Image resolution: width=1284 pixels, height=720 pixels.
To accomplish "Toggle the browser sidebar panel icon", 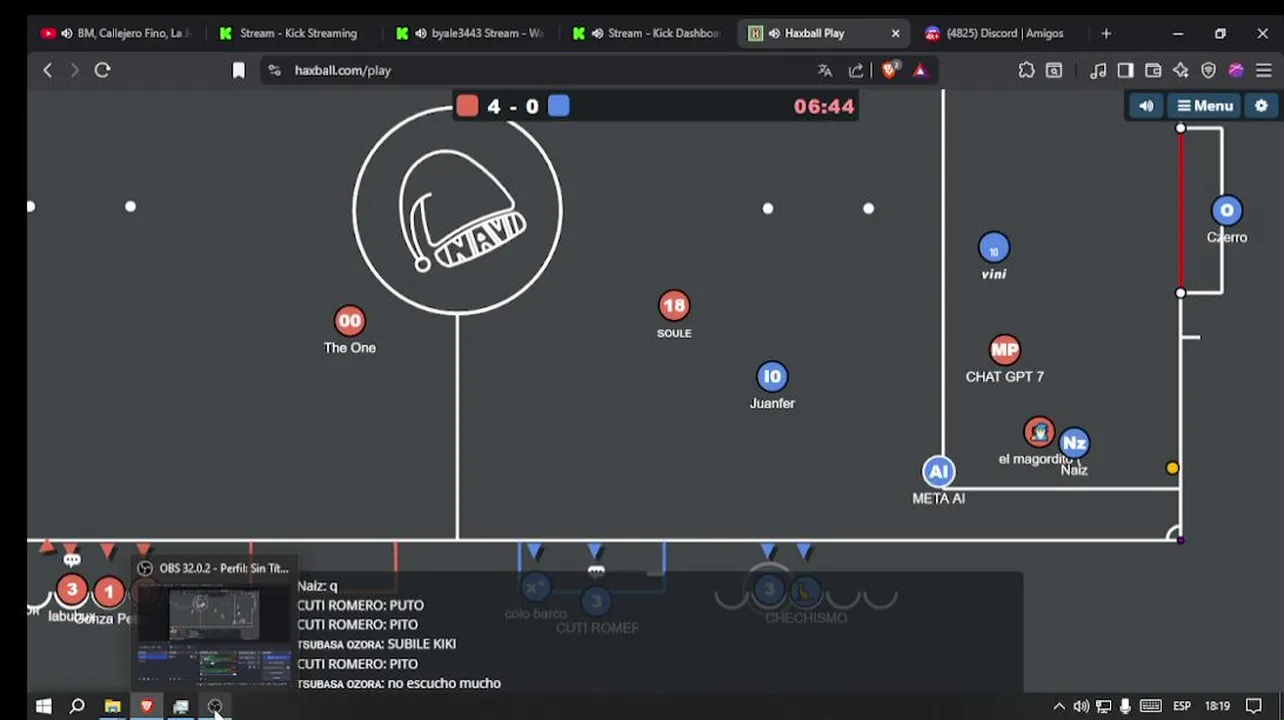I will [x=1125, y=70].
